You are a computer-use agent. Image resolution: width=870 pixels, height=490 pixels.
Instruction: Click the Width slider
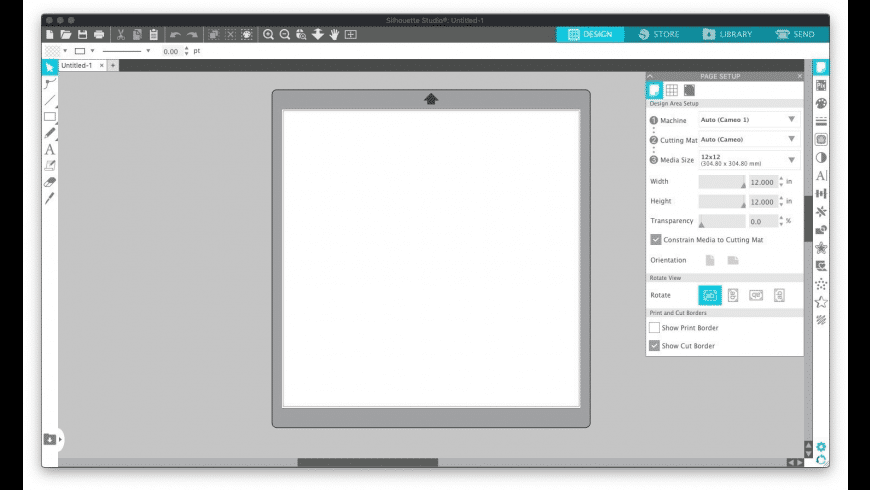tap(722, 182)
